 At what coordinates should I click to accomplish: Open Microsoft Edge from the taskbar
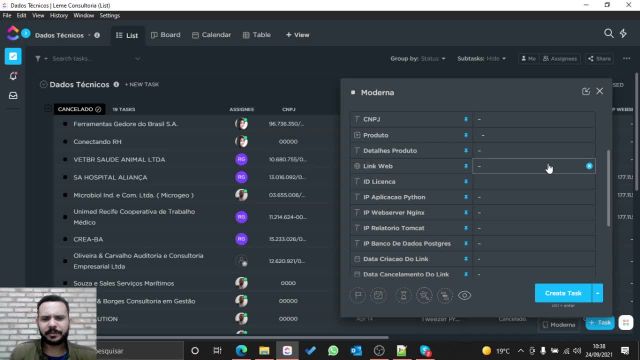click(241, 350)
